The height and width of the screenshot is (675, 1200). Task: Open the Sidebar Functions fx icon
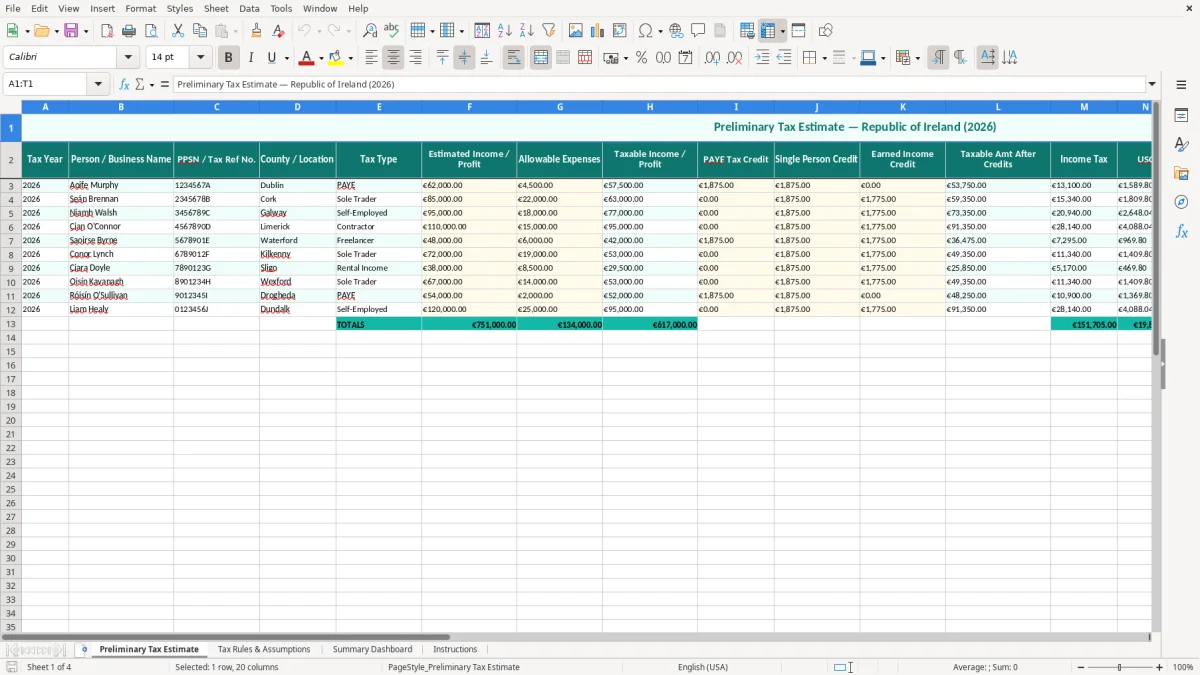[x=1182, y=231]
